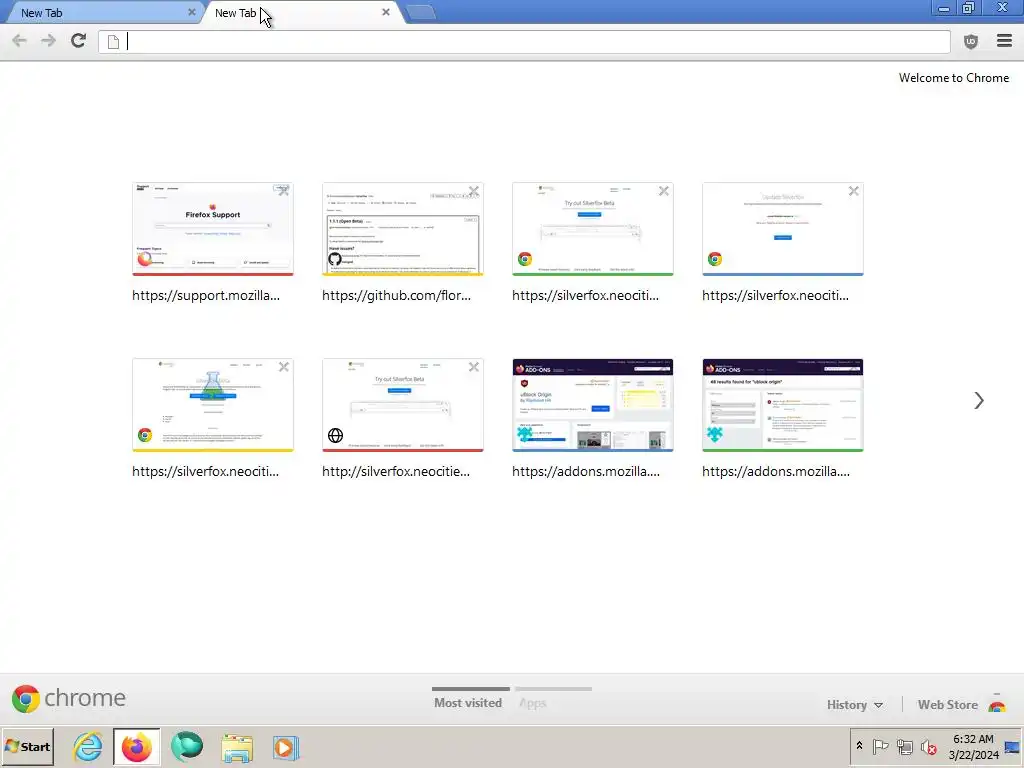The width and height of the screenshot is (1024, 768).
Task: Remove the Firefox Support thumbnail
Action: click(x=283, y=191)
